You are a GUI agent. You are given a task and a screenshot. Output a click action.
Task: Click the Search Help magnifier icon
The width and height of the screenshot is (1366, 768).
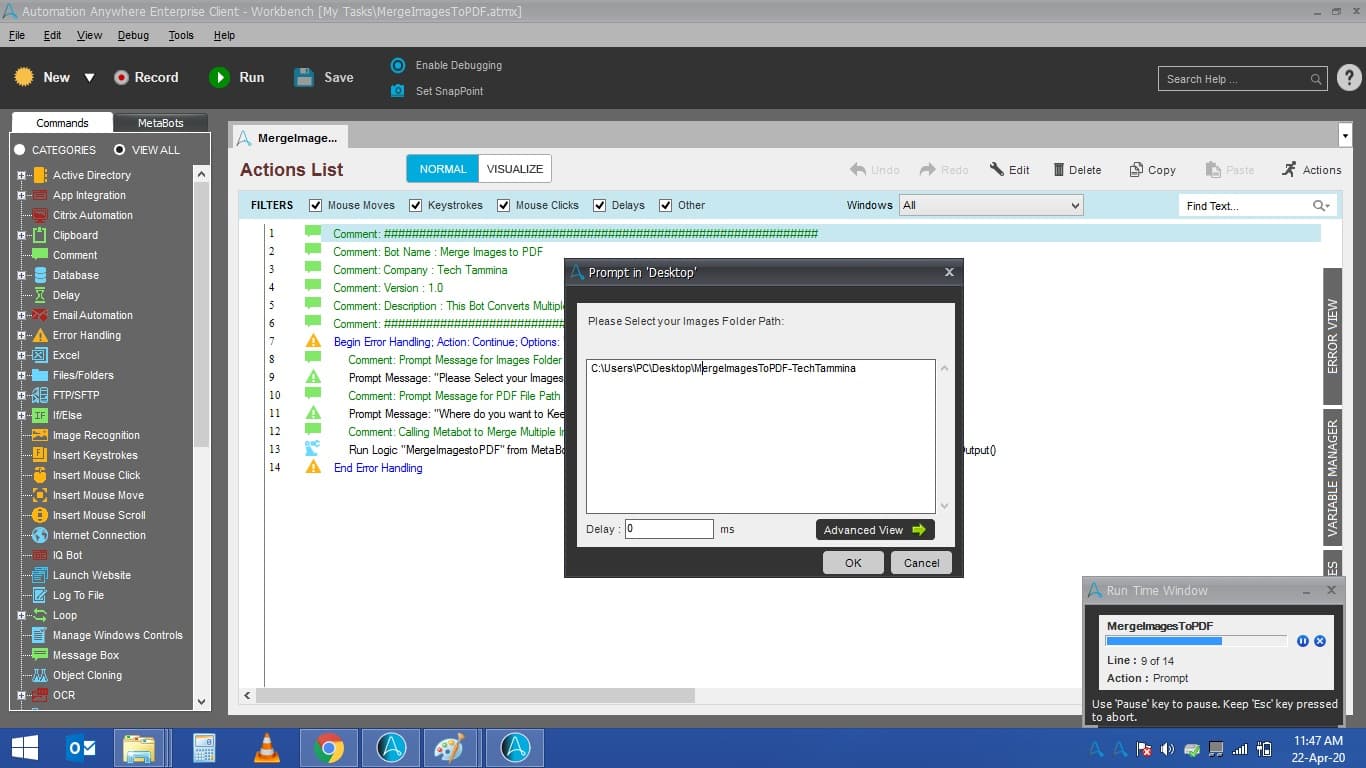(1316, 79)
